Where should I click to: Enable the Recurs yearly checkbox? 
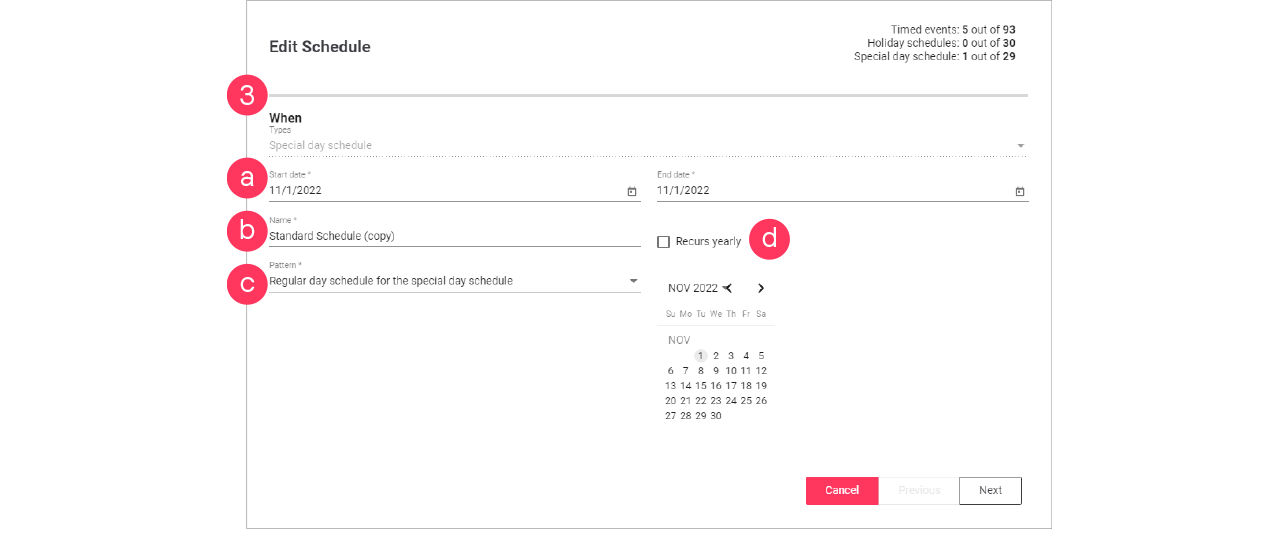tap(663, 242)
